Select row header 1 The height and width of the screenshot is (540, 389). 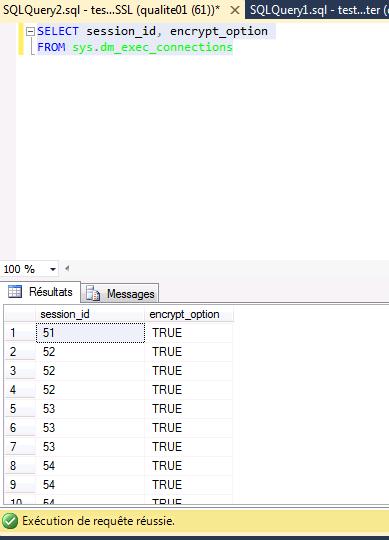(20, 333)
